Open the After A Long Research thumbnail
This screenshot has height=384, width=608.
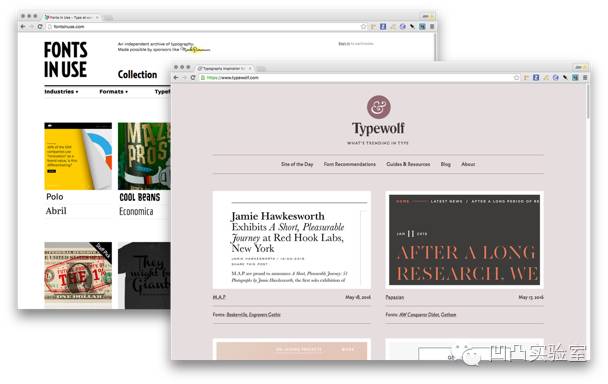[x=464, y=240]
